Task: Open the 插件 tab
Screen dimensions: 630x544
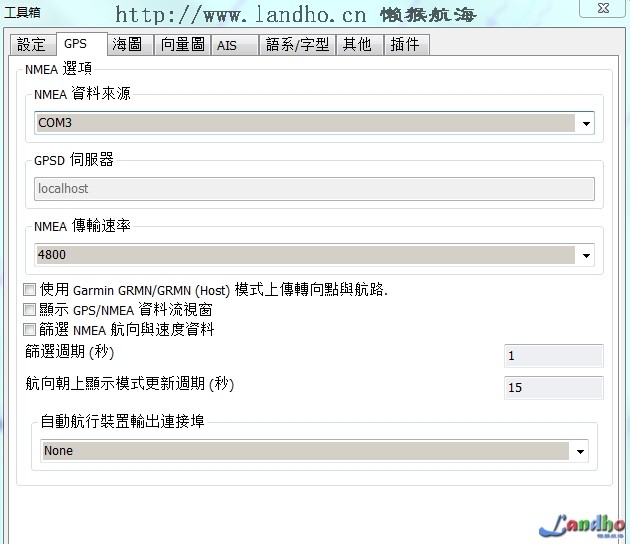Action: click(x=407, y=45)
